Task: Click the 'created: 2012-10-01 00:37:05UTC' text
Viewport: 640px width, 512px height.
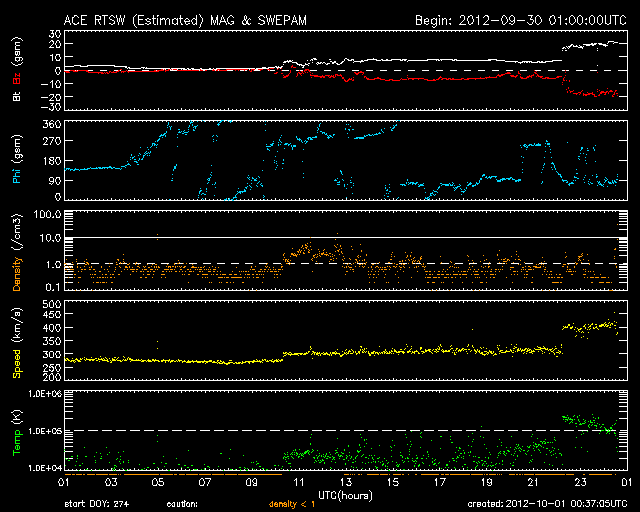Action: [547, 504]
